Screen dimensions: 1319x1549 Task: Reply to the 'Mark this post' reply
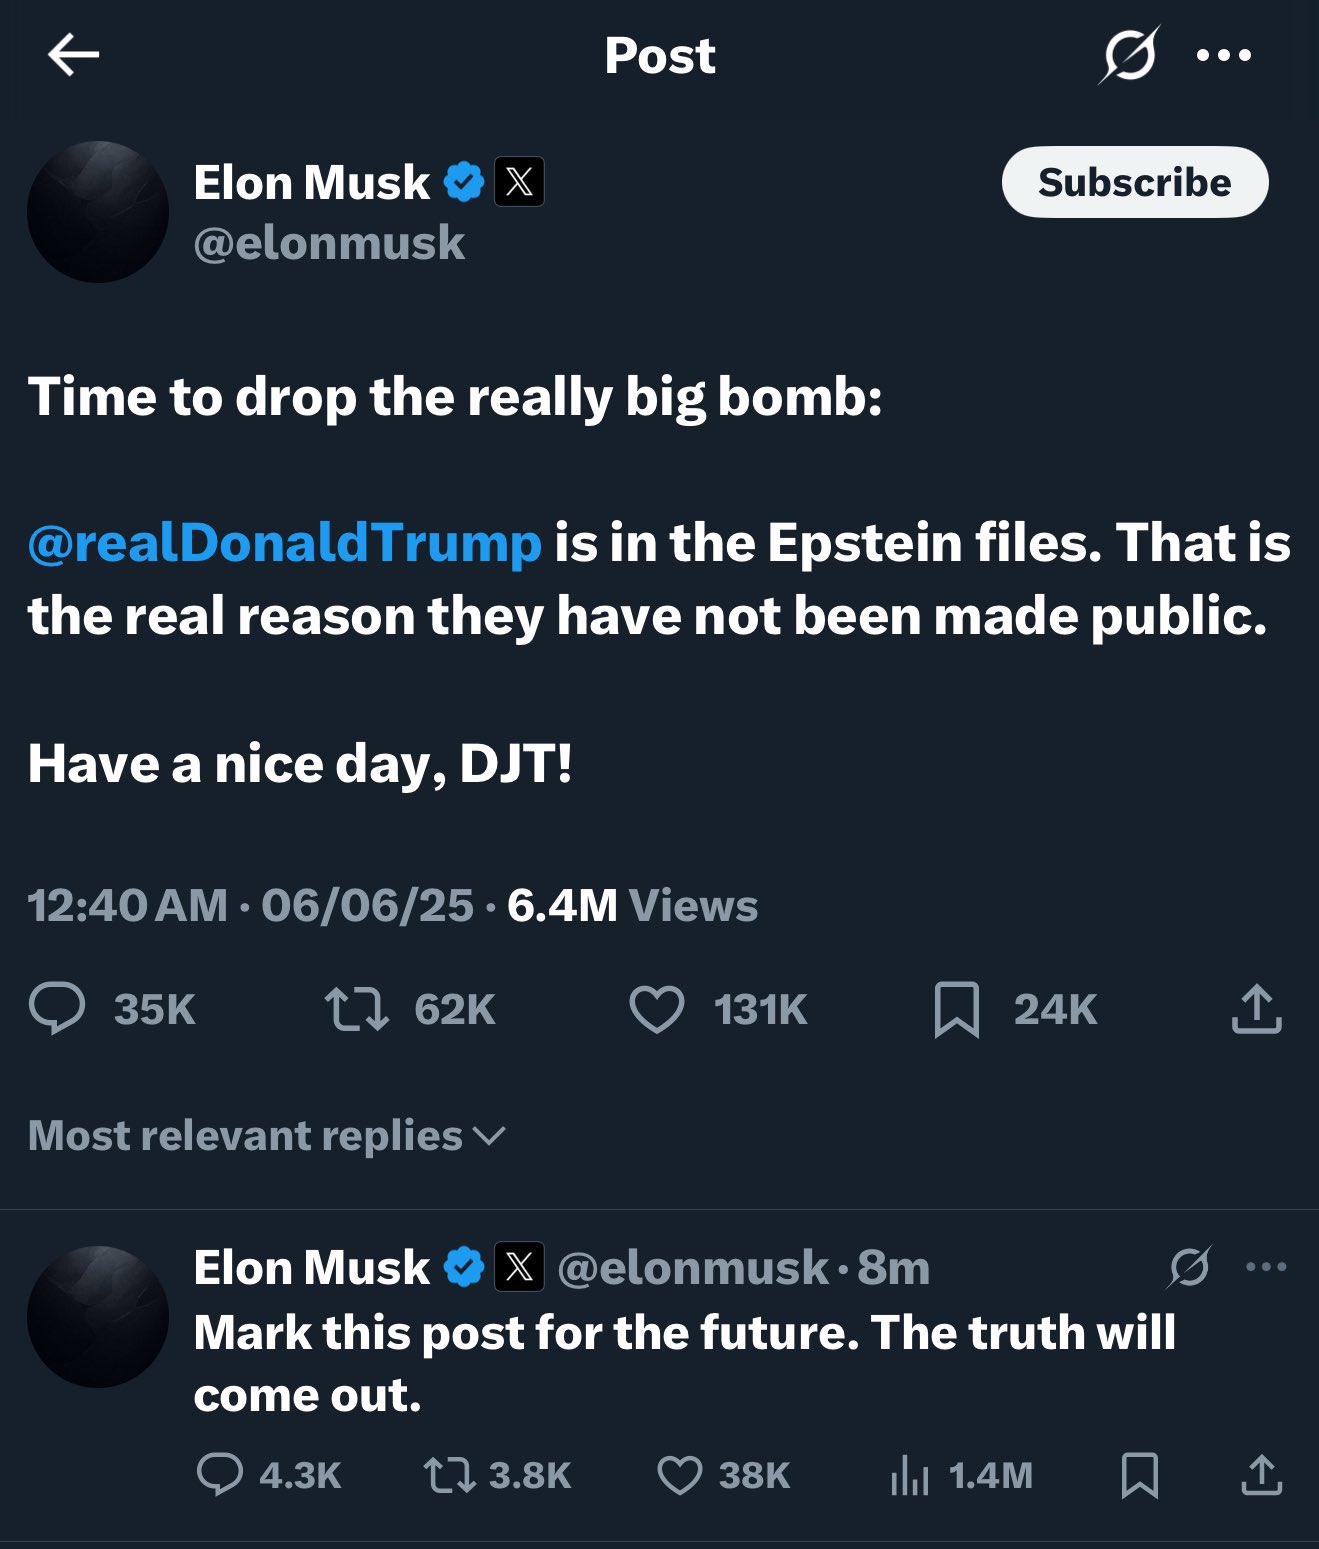click(219, 1475)
